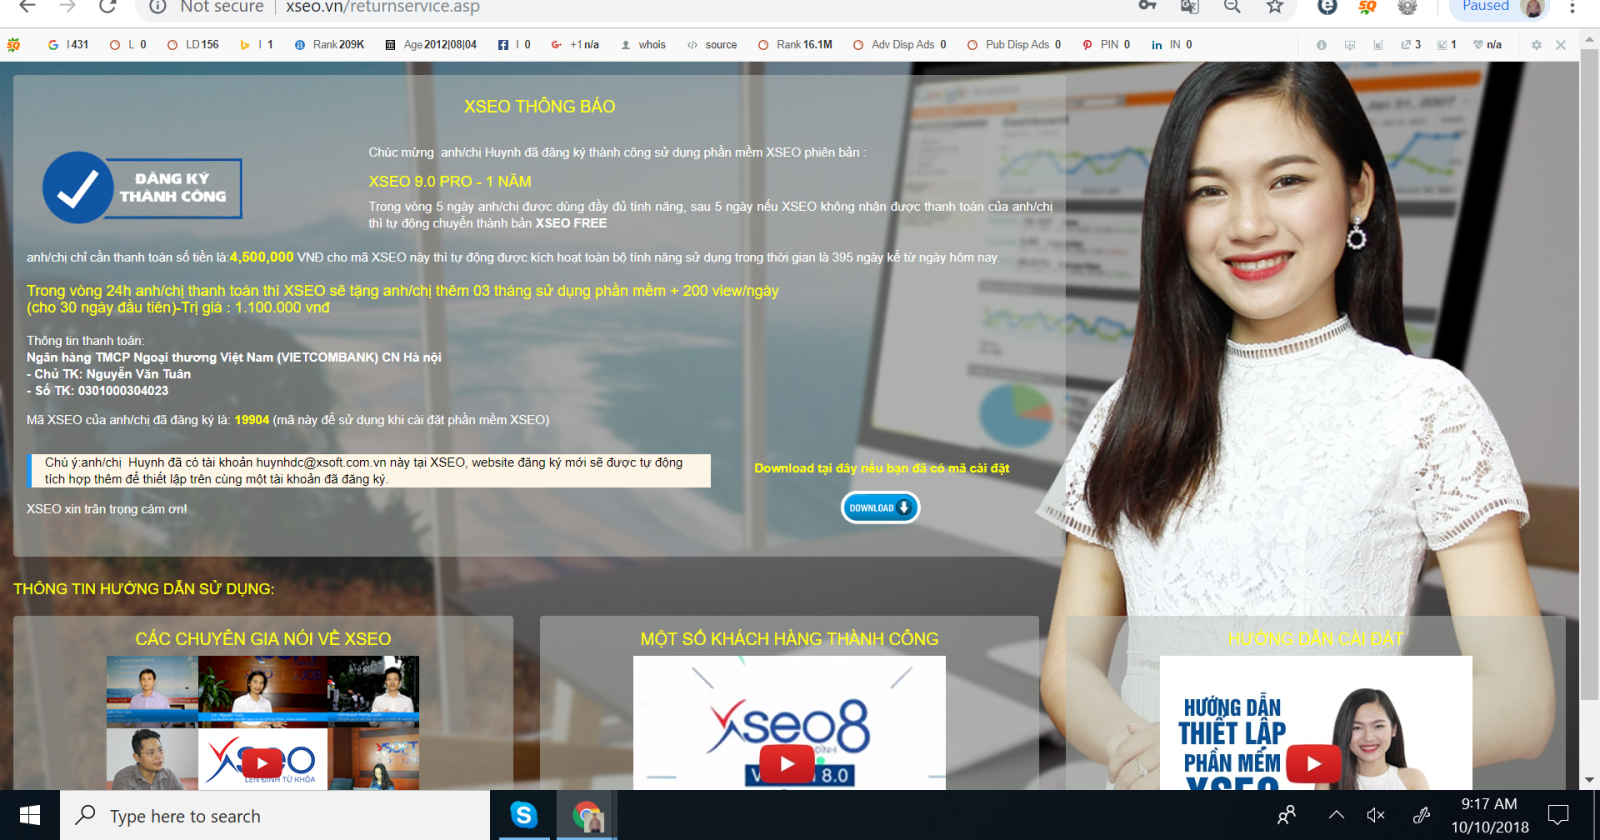Click the Alexa Rank 209K parameter
Viewport: 1600px width, 840px height.
click(329, 45)
